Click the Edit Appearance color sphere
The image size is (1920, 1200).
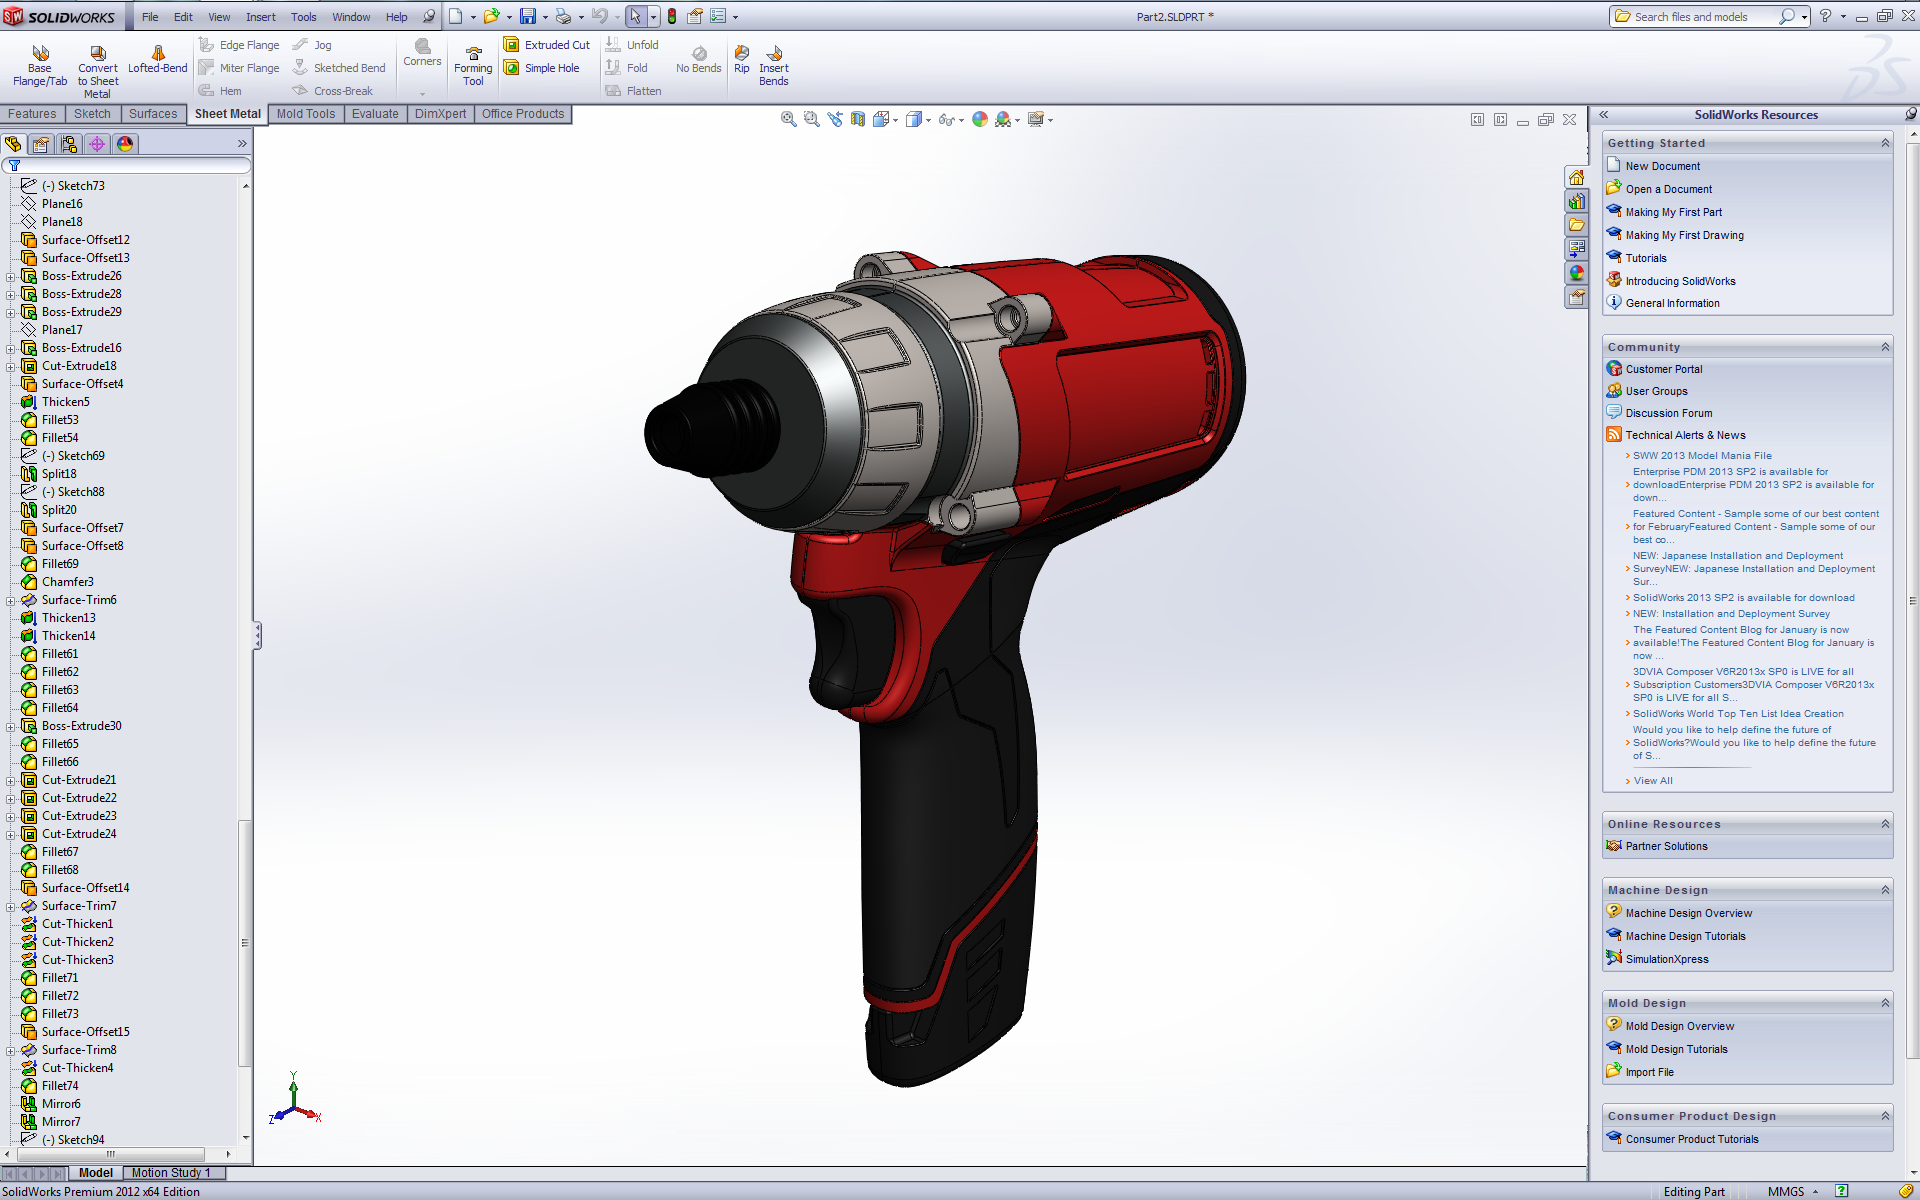[x=979, y=118]
